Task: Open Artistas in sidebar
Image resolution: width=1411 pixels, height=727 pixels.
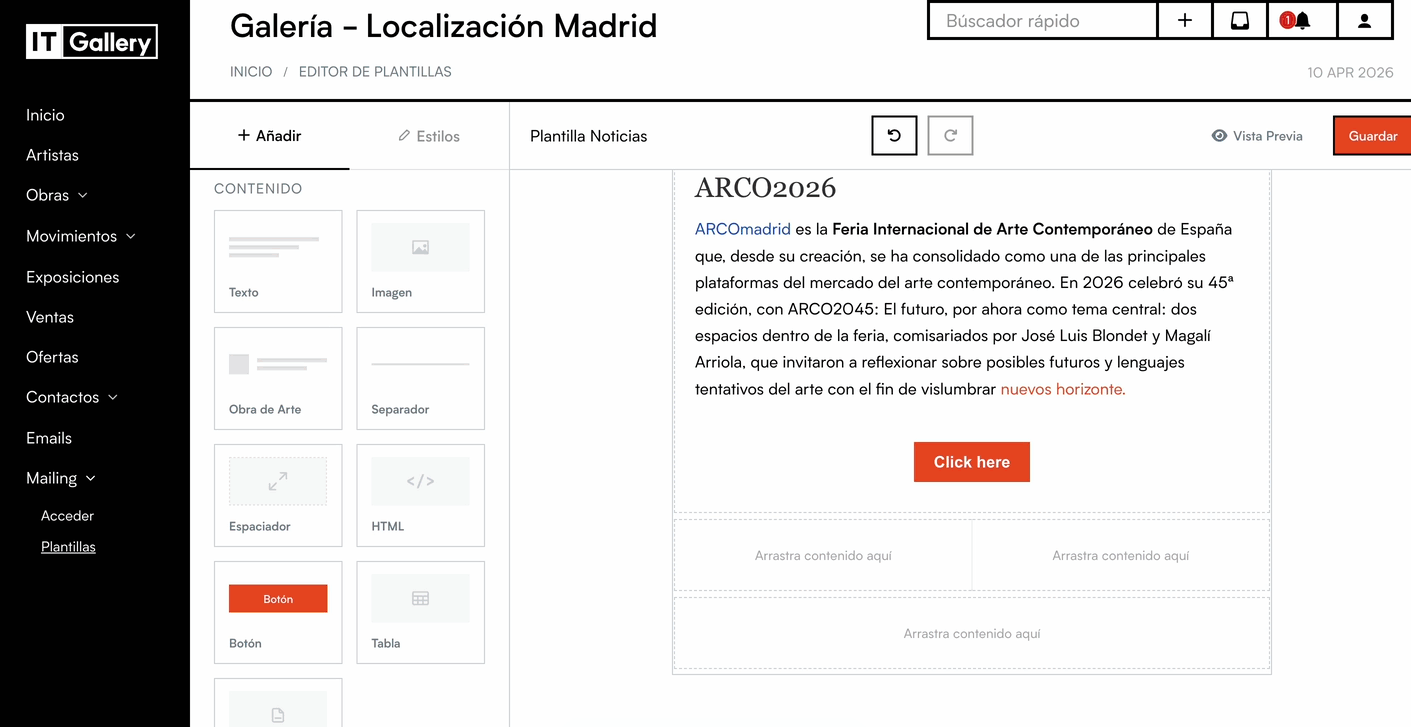Action: click(x=52, y=155)
